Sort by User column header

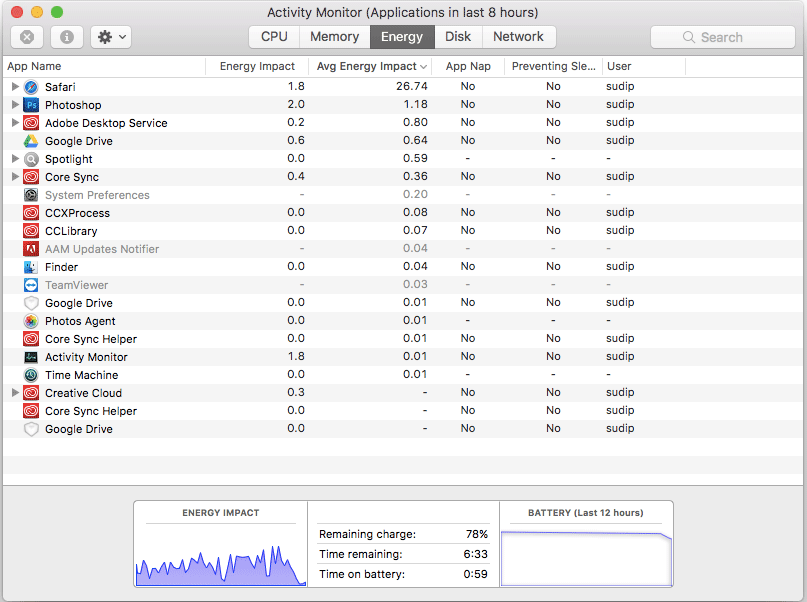click(644, 66)
